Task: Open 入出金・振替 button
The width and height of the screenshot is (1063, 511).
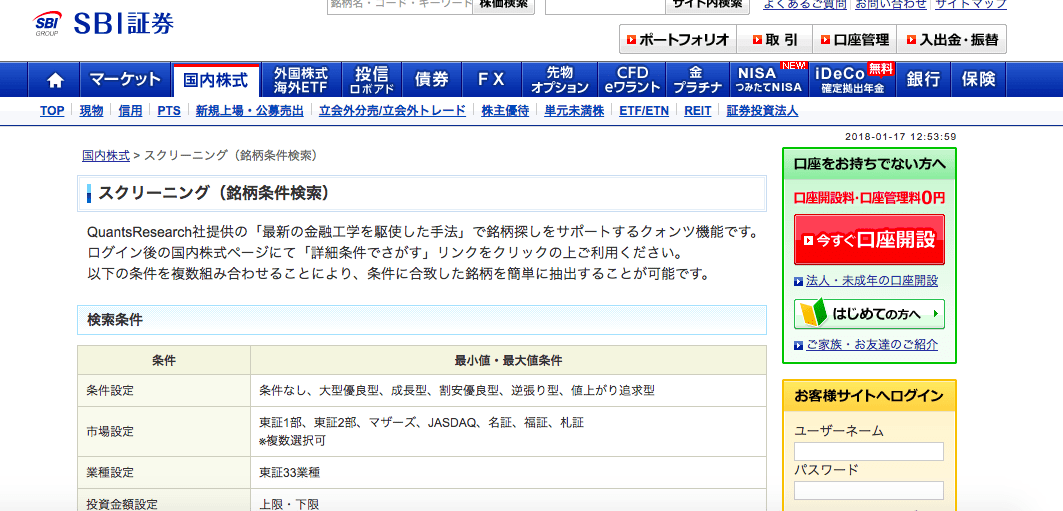Action: click(952, 39)
